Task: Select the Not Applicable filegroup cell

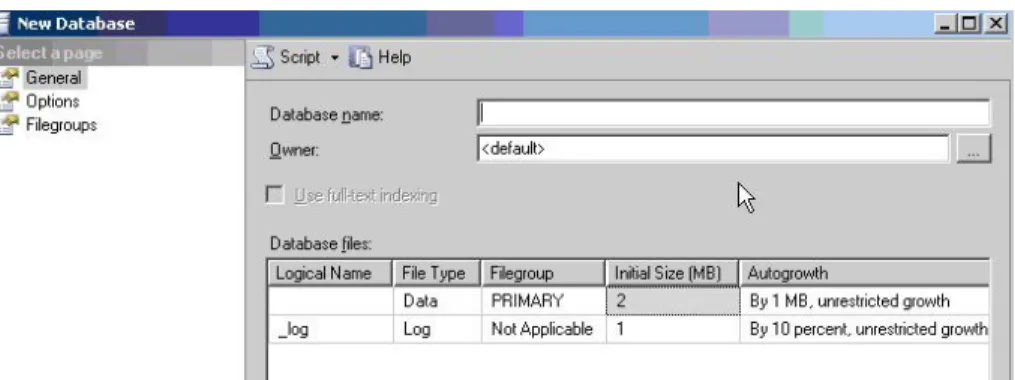Action: point(543,330)
